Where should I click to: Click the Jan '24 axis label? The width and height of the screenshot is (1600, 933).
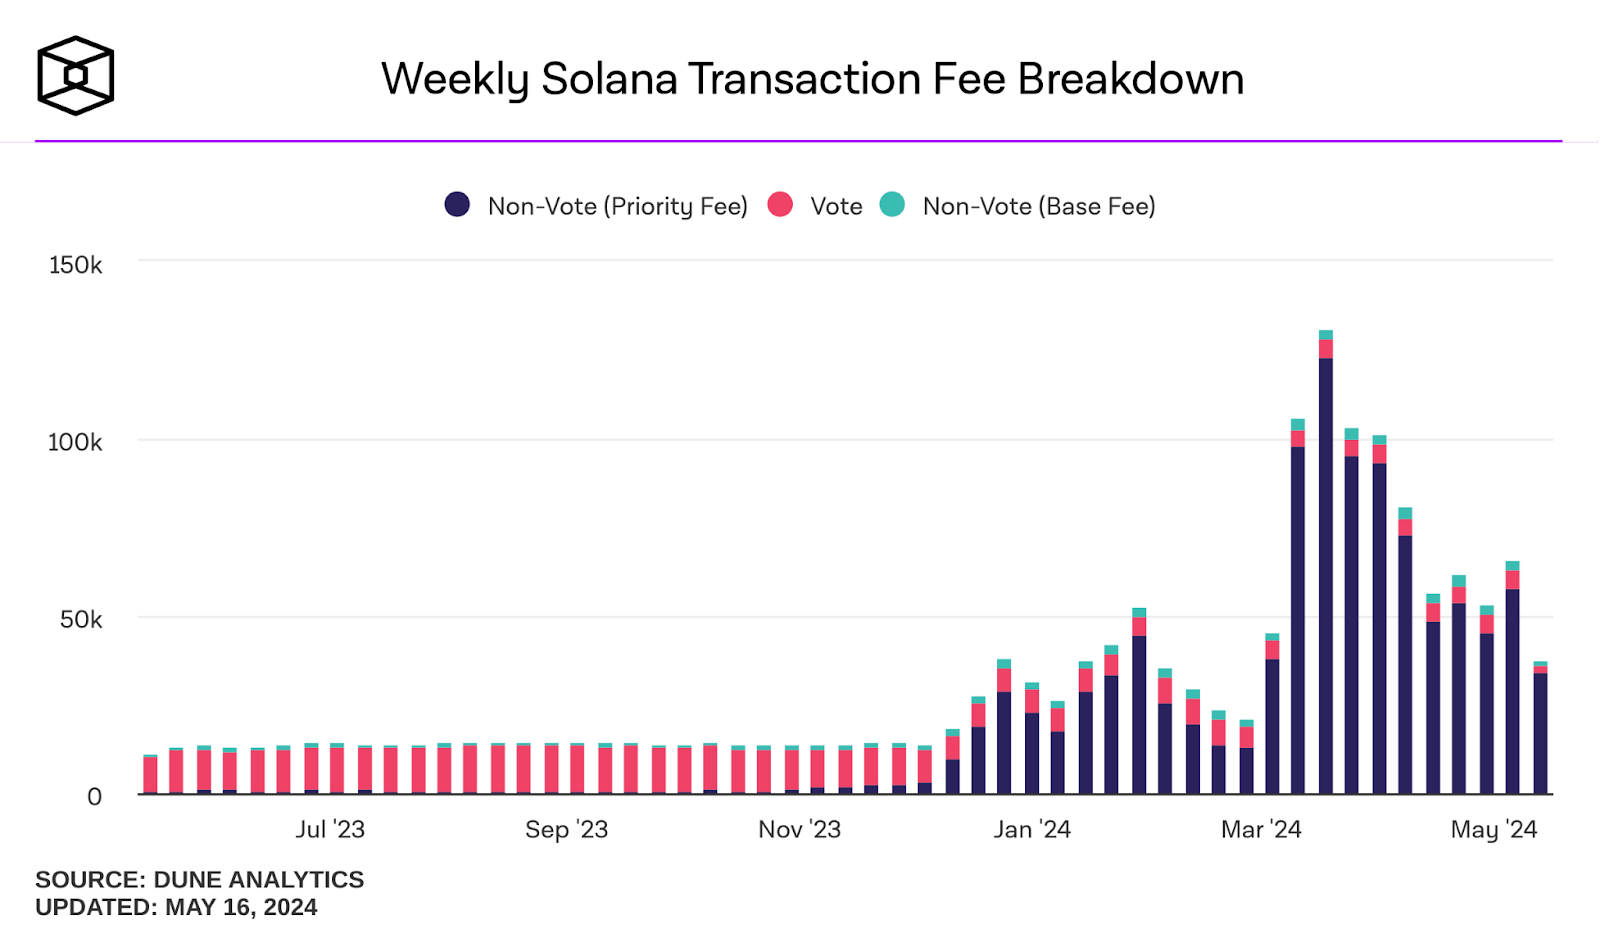pos(1032,829)
